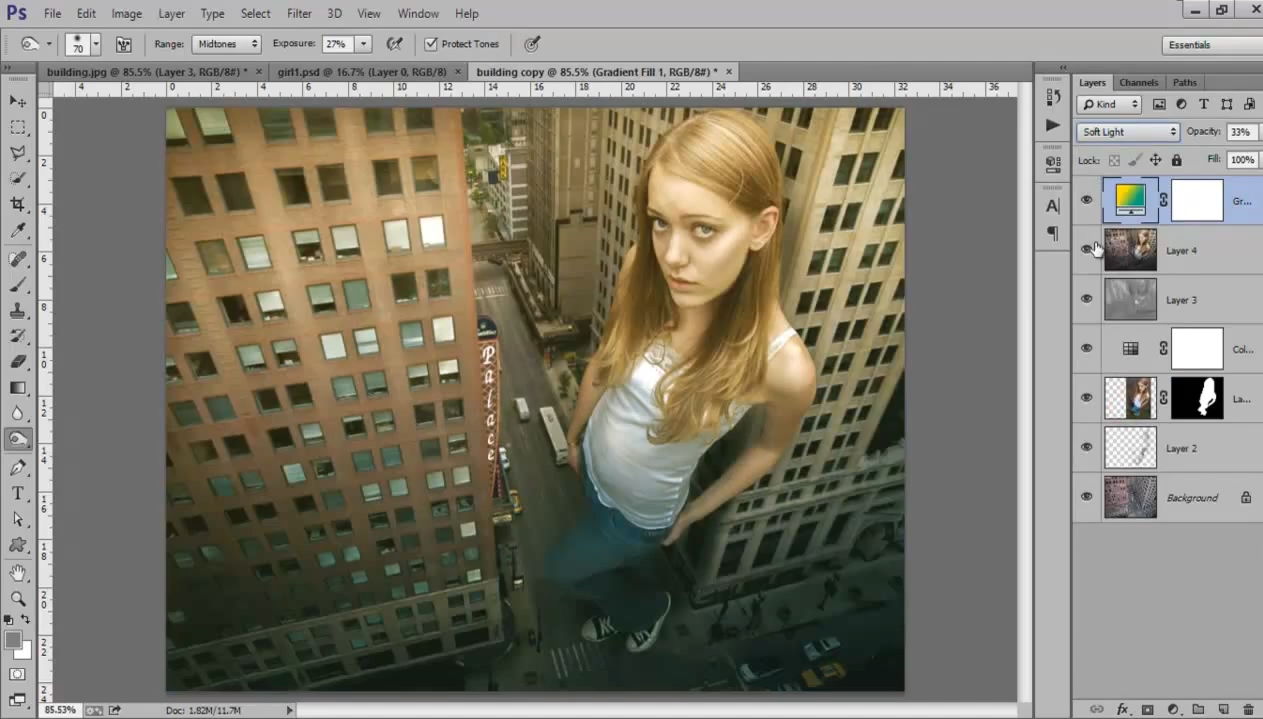Open the Soft Light blend mode dropdown

pyautogui.click(x=1128, y=132)
